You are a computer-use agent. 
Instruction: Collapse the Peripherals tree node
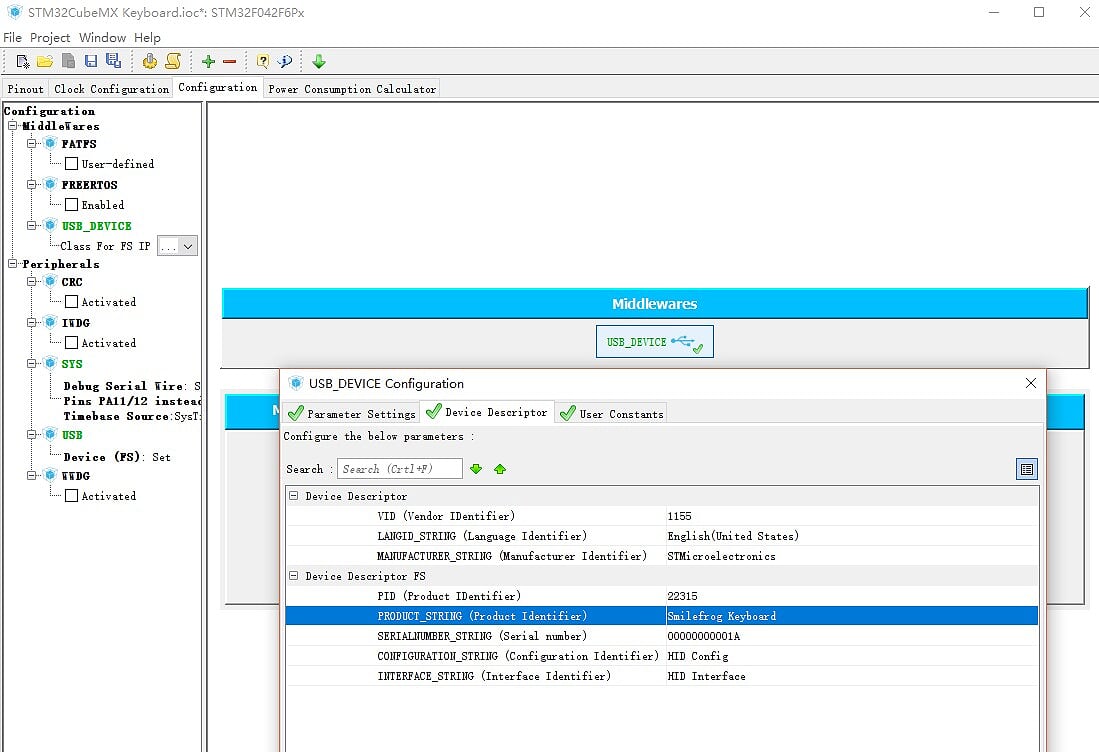(x=13, y=264)
